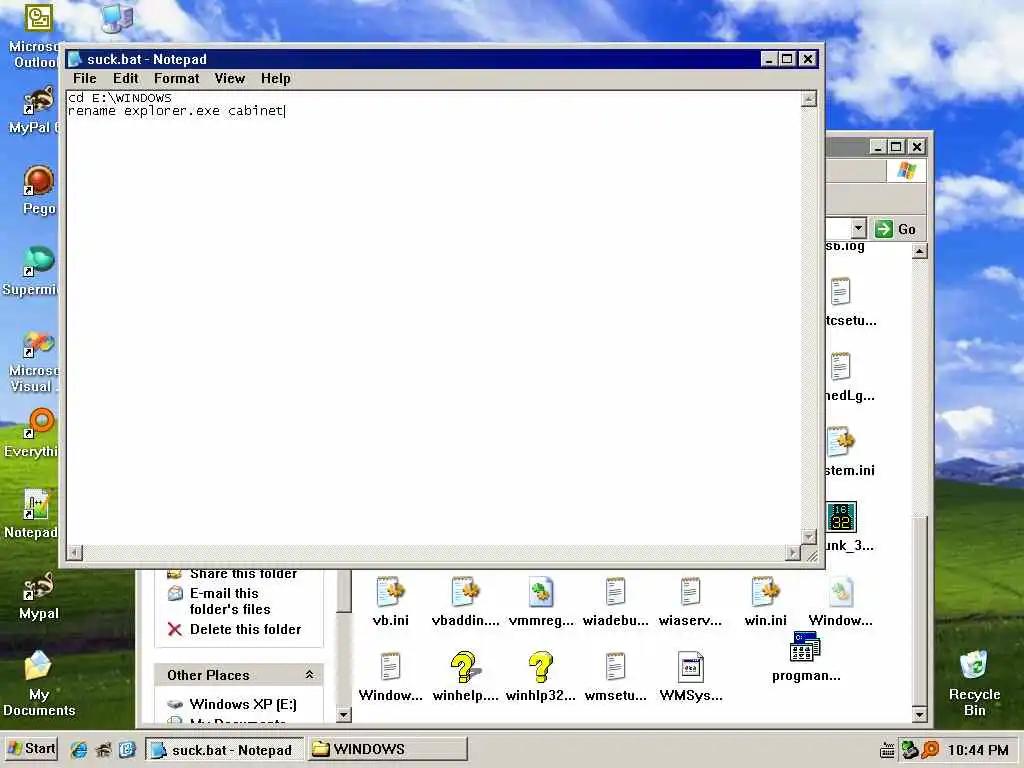The image size is (1024, 768).
Task: Click the Mypal Quick Launch icon
Action: pos(103,750)
